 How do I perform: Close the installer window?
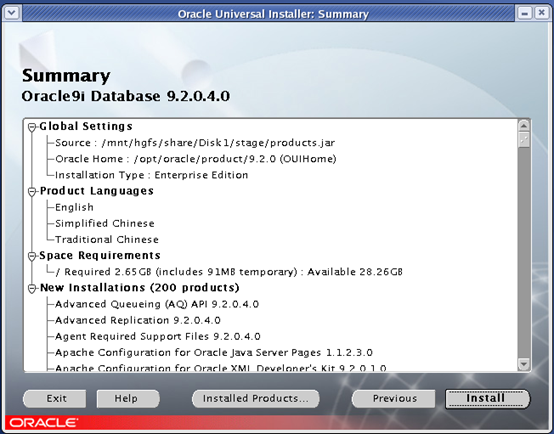pyautogui.click(x=542, y=13)
